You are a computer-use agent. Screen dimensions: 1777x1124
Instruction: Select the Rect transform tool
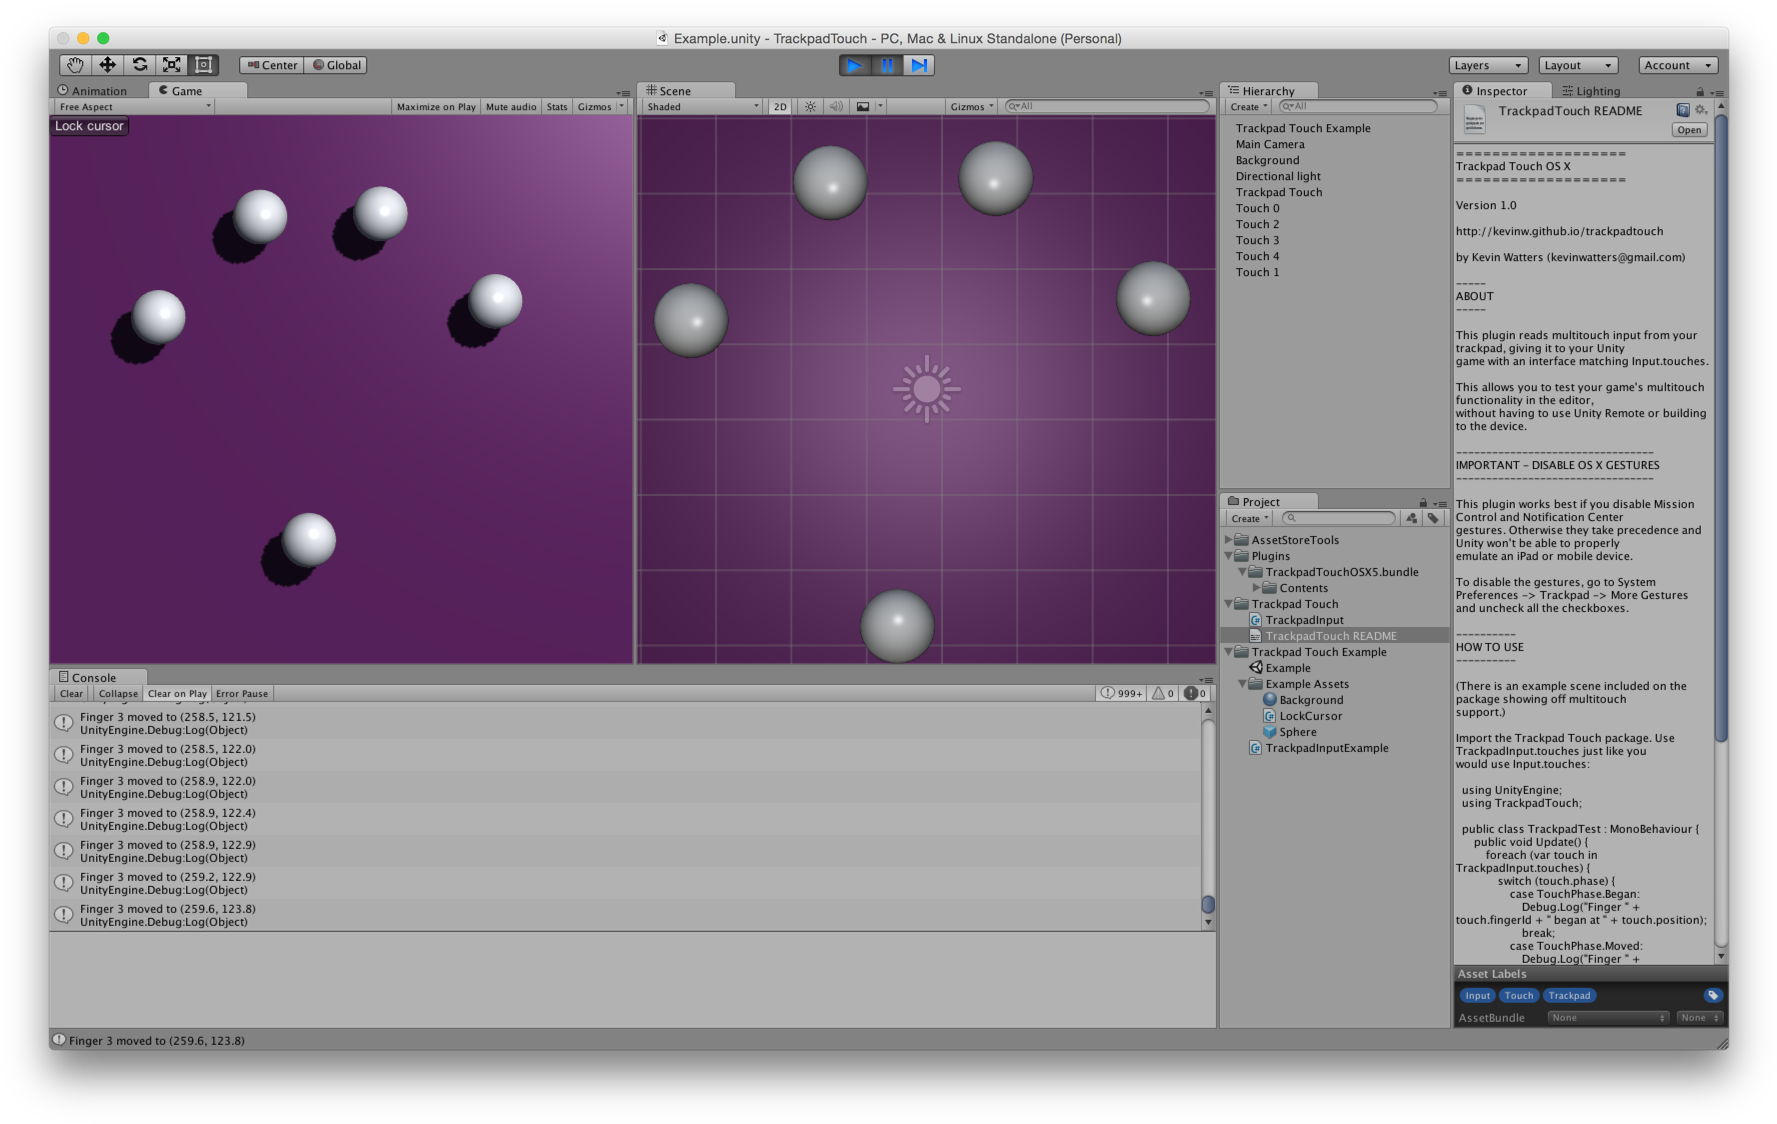pyautogui.click(x=203, y=64)
